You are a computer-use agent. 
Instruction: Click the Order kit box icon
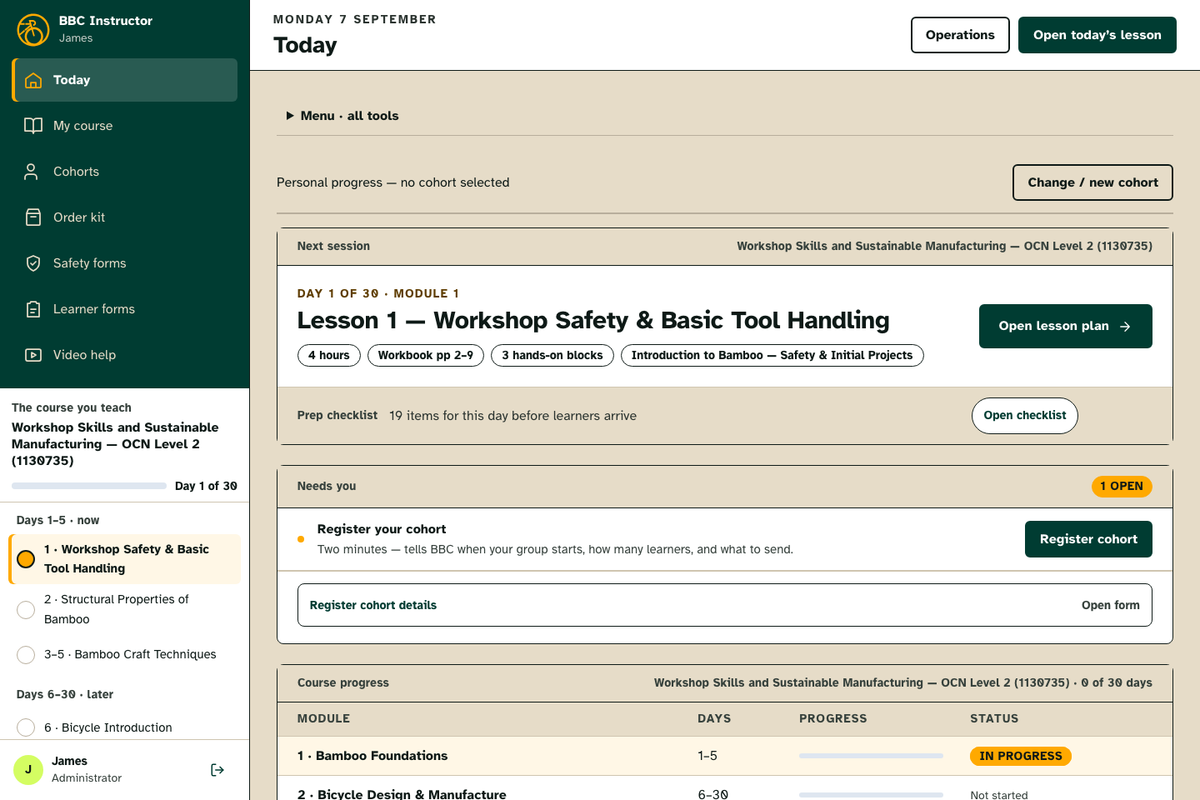[34, 217]
